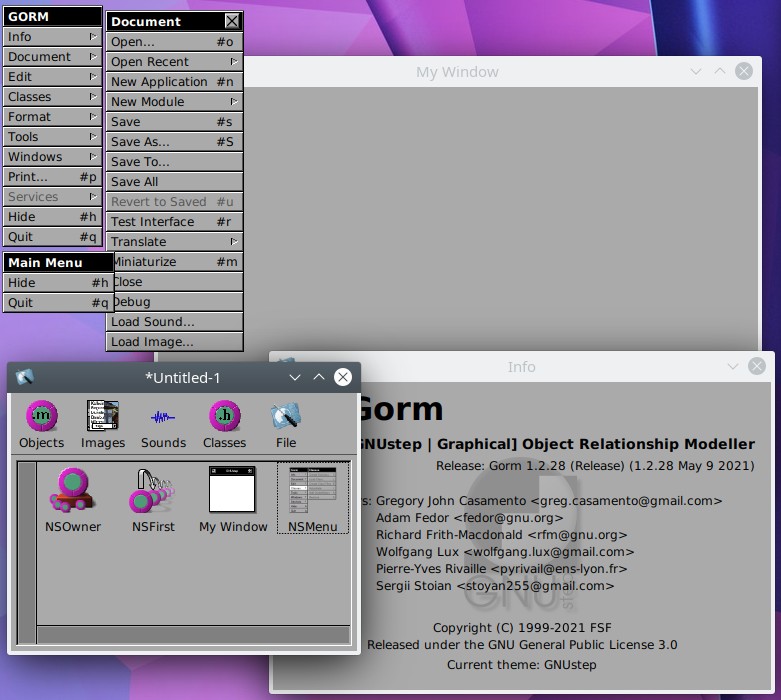Choose Miniaturize in Document menu
Screen dimensions: 781x700
[x=178, y=262]
